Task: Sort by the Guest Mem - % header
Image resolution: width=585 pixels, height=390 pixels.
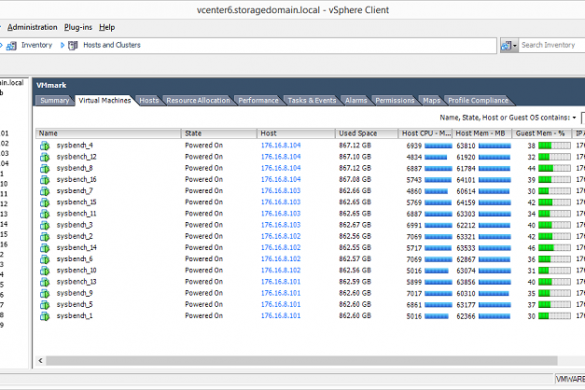Action: 542,133
